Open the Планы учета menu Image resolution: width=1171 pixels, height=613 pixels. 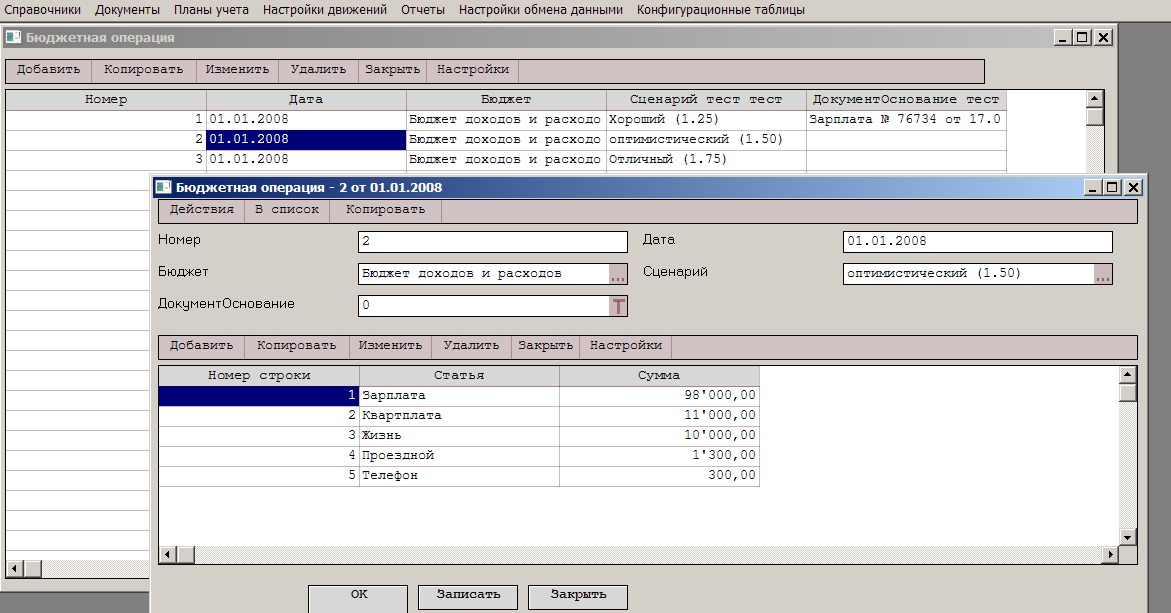(x=211, y=10)
